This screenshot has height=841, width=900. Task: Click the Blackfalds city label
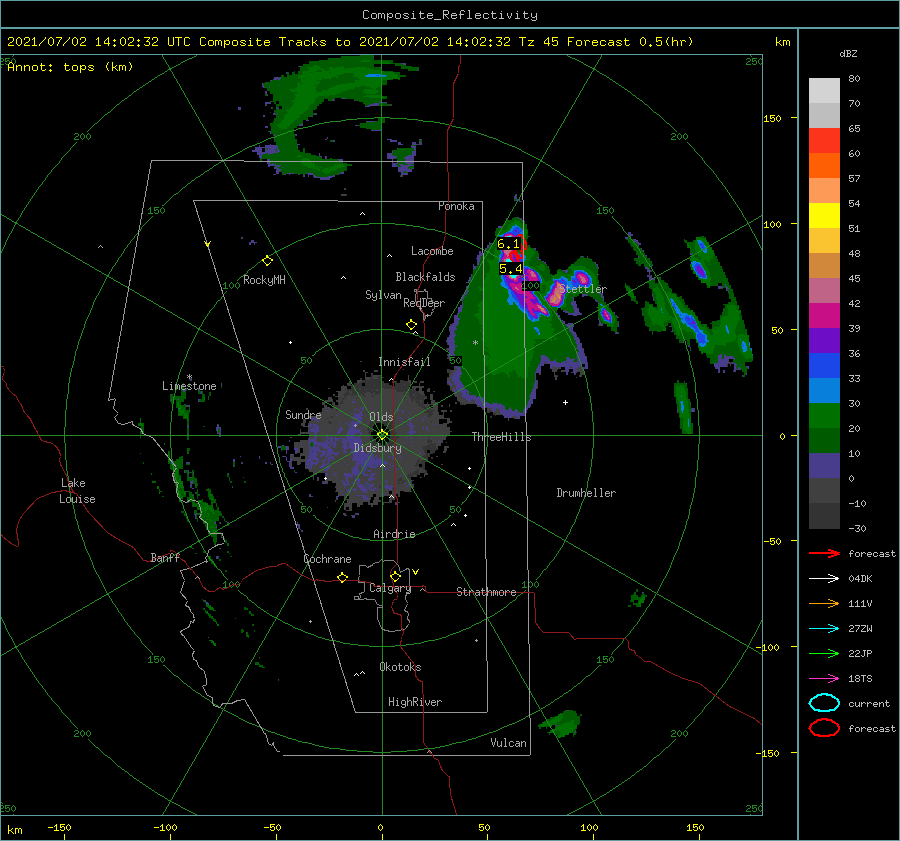click(x=425, y=277)
